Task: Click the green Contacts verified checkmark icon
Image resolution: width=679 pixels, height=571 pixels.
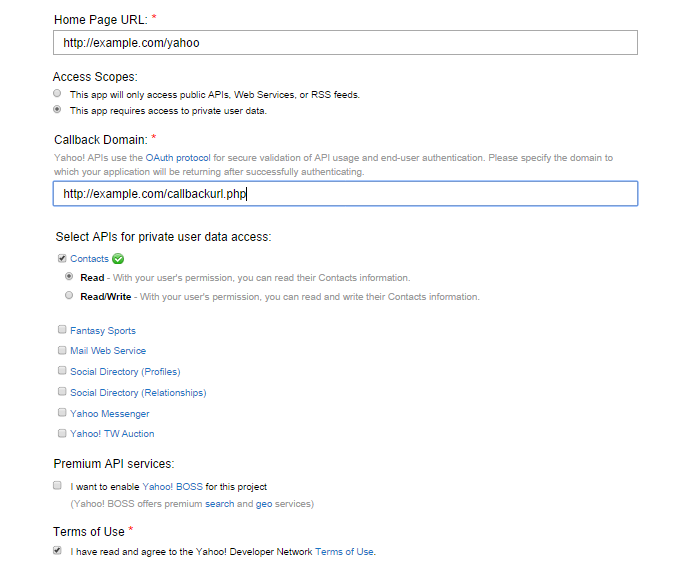Action: point(118,259)
